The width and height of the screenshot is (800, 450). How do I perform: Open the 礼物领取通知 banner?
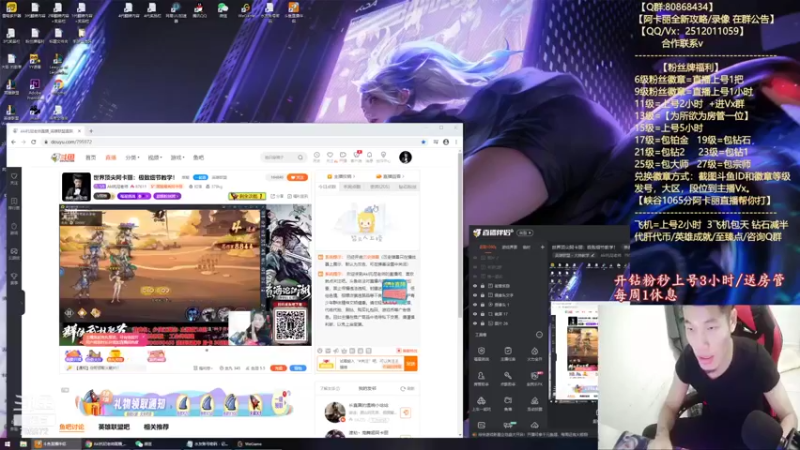(185, 403)
